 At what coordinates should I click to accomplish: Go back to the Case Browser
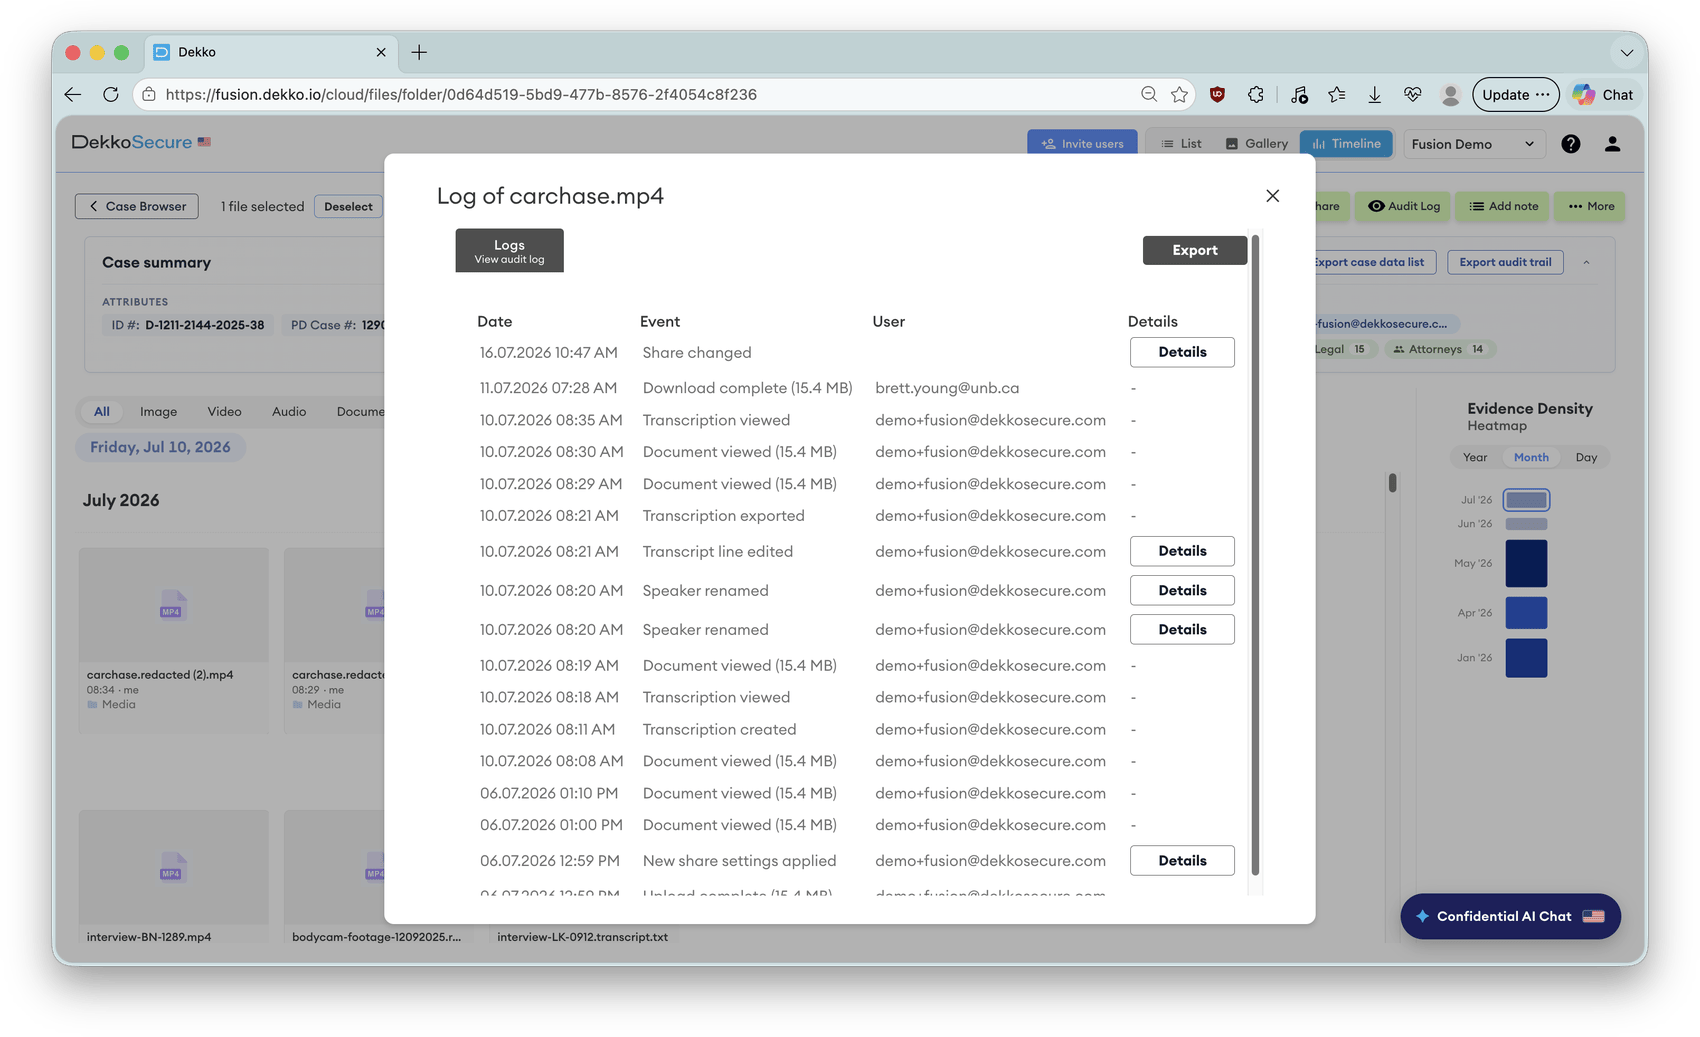pyautogui.click(x=137, y=206)
